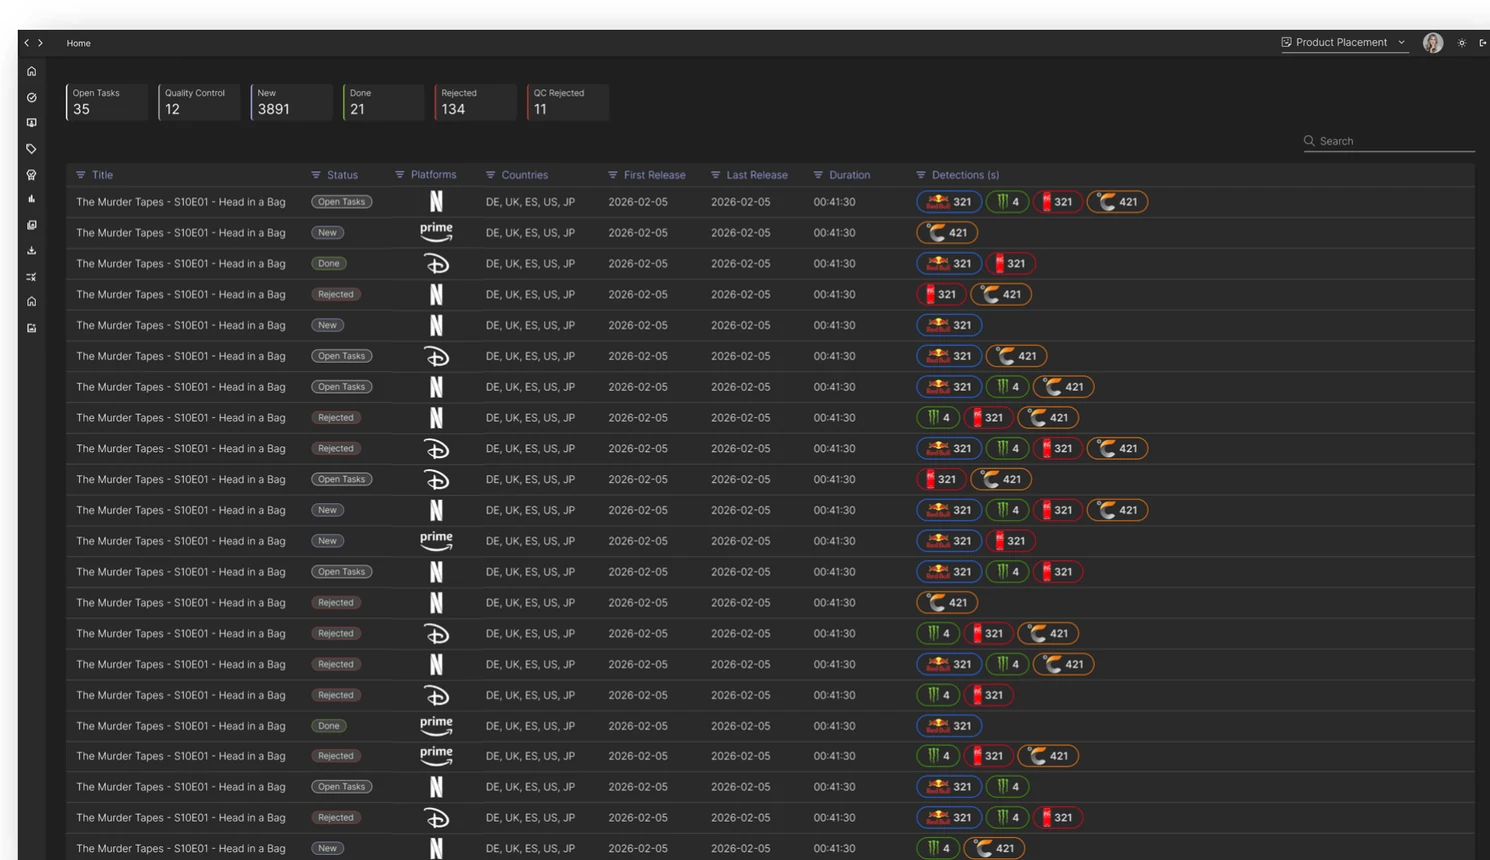Click the logout icon at top right
Viewport: 1490px width, 860px height.
1482,43
